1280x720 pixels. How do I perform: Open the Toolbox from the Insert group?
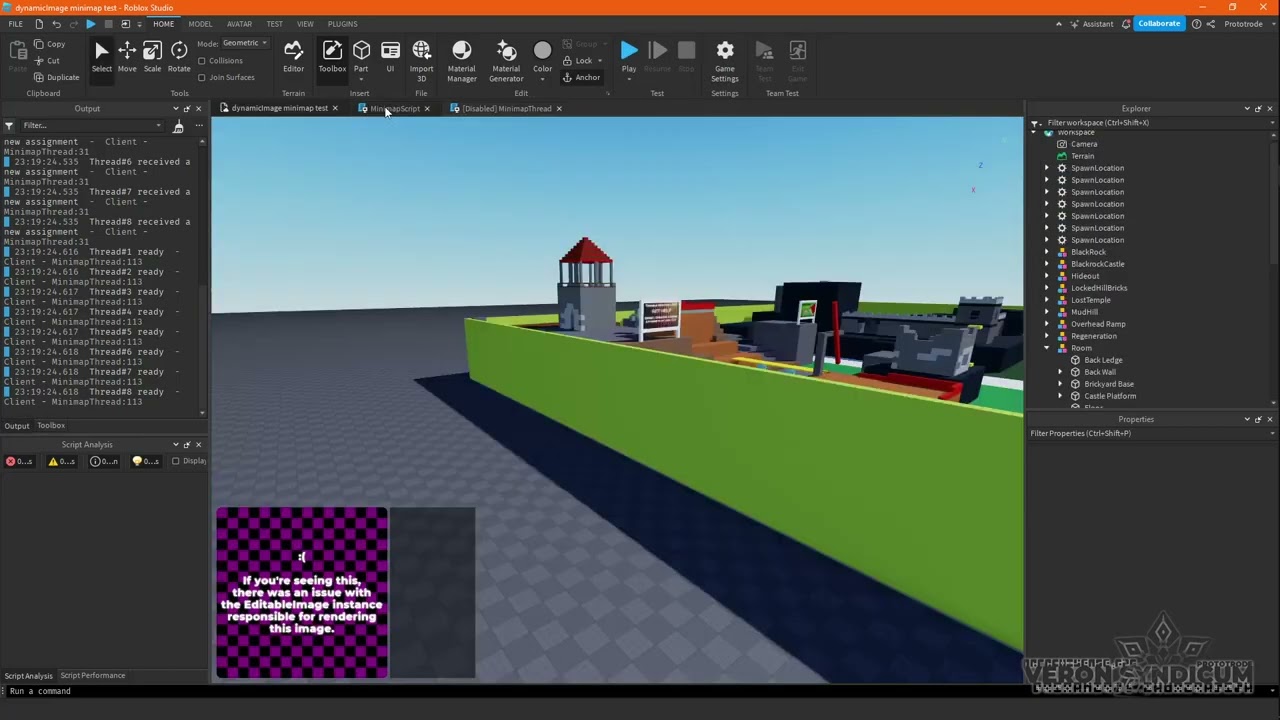332,57
